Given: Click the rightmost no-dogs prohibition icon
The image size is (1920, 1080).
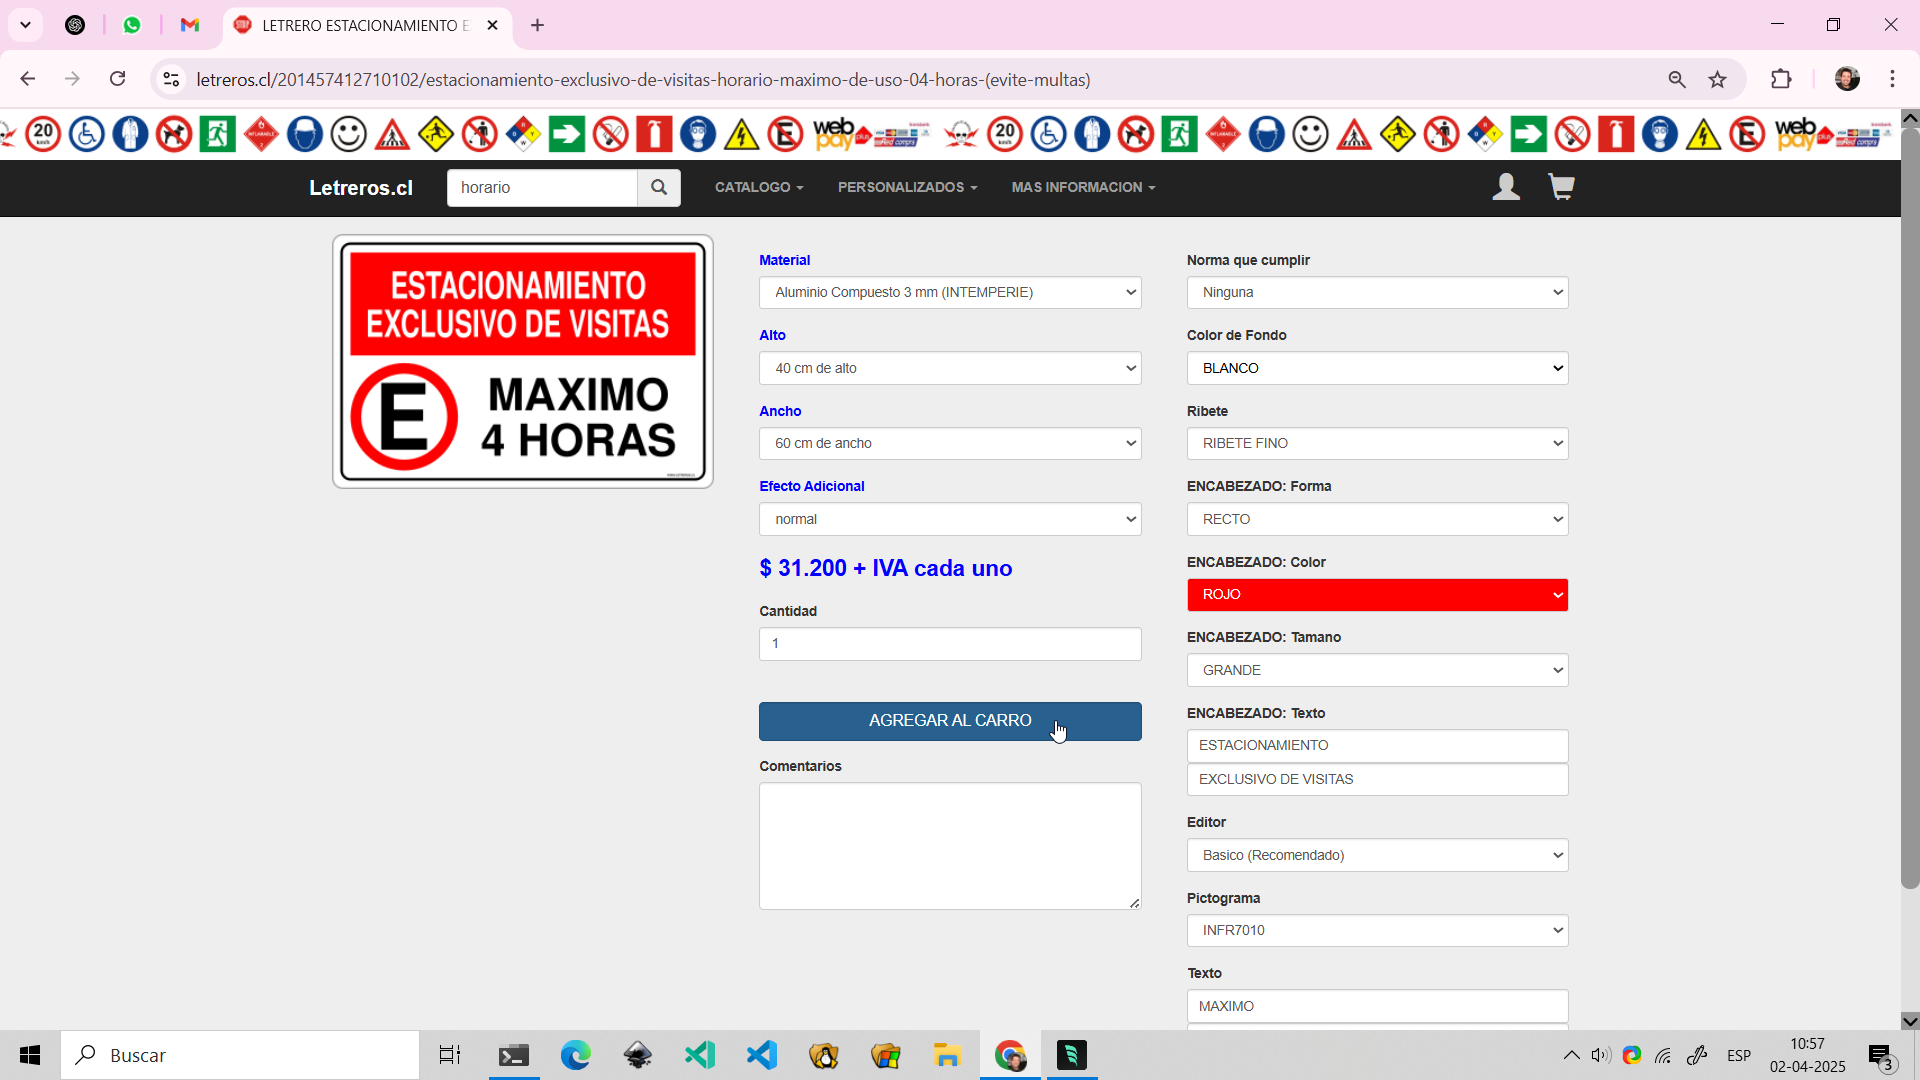Looking at the screenshot, I should click(1136, 134).
